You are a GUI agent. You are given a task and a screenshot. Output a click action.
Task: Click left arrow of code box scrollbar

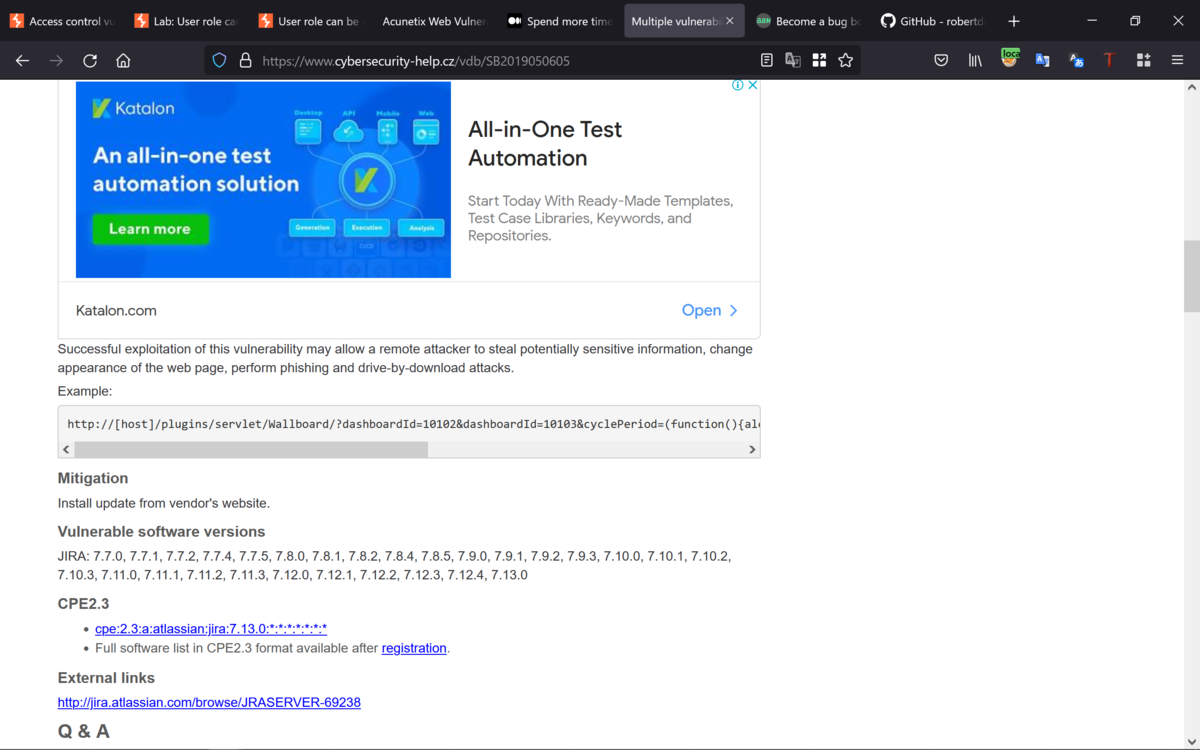point(67,450)
